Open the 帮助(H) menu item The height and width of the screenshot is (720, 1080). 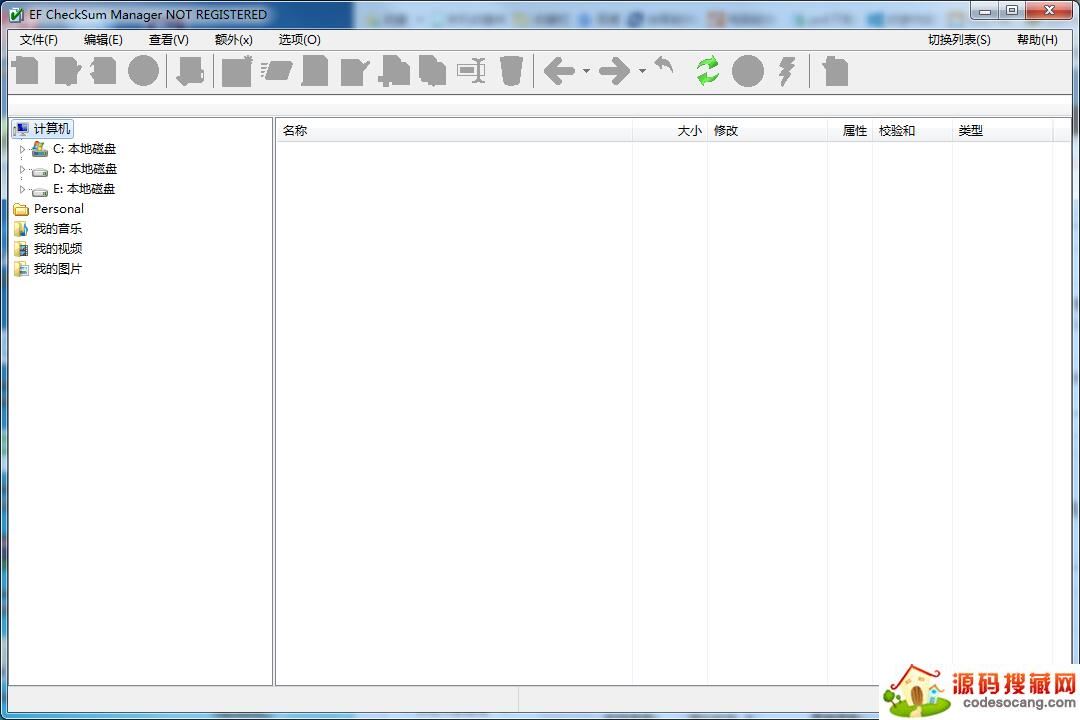click(1037, 40)
